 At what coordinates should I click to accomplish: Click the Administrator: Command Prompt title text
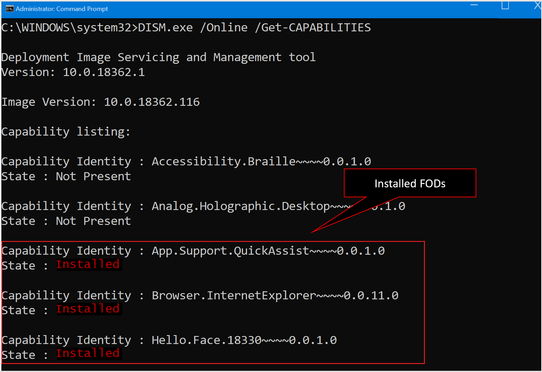62,9
